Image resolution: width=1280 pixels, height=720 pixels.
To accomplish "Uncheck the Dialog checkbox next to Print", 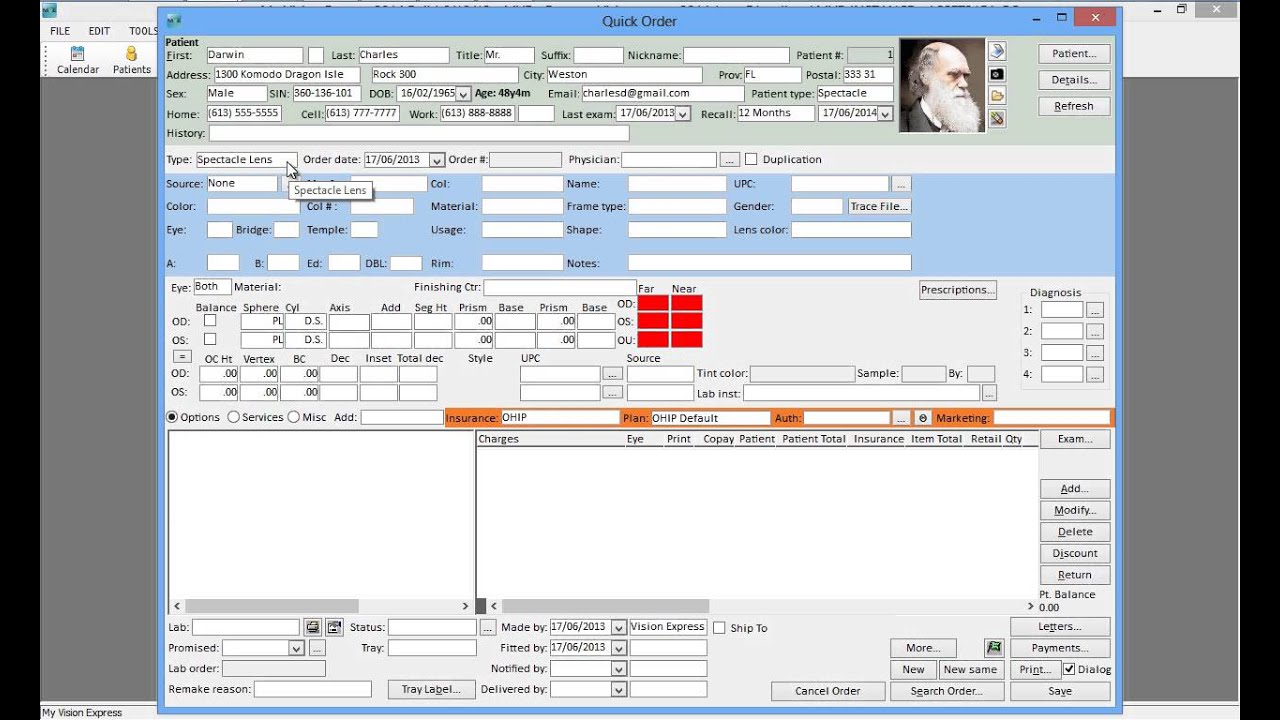I will [x=1069, y=669].
